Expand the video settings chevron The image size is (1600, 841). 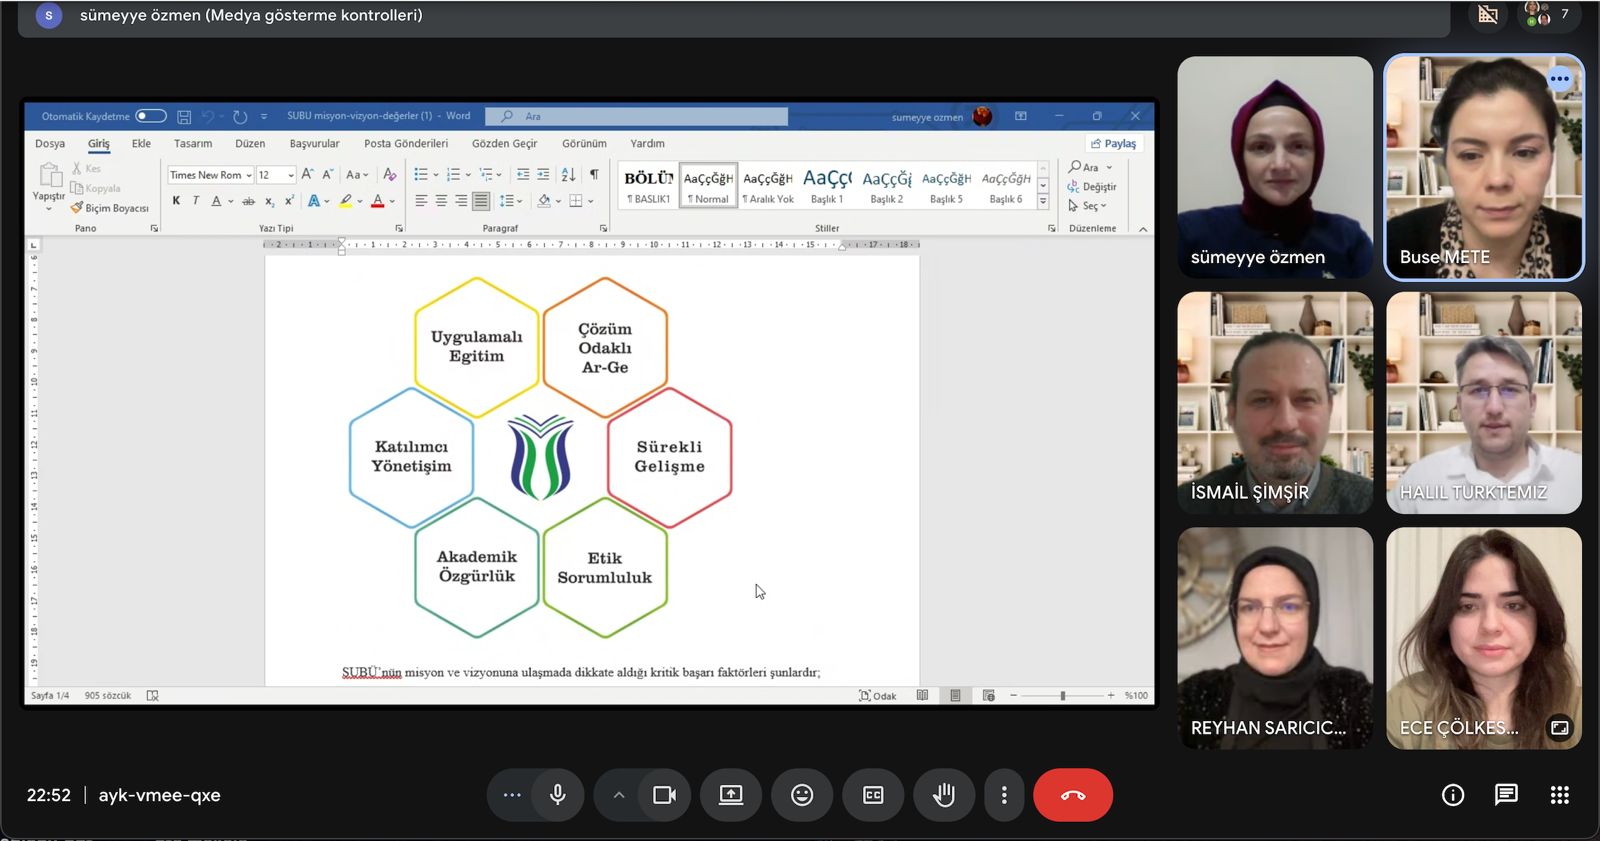(619, 795)
